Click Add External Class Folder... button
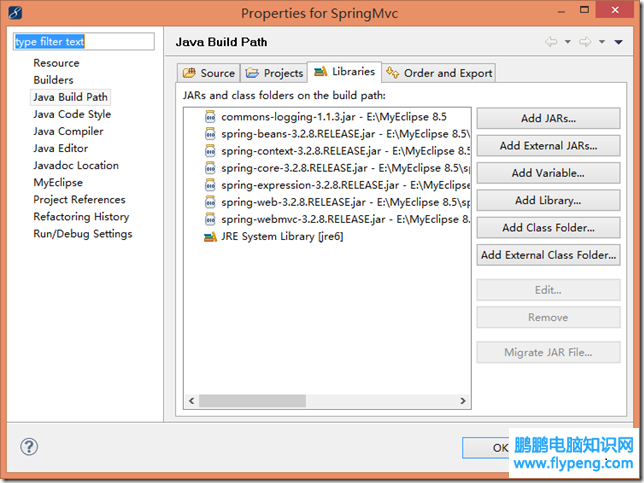The width and height of the screenshot is (644, 483). point(548,255)
